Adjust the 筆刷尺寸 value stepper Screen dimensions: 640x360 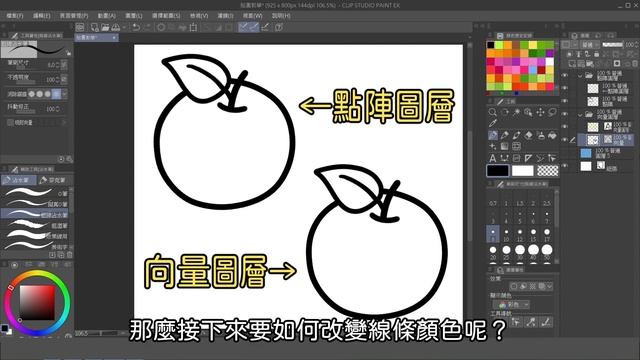pyautogui.click(x=58, y=64)
